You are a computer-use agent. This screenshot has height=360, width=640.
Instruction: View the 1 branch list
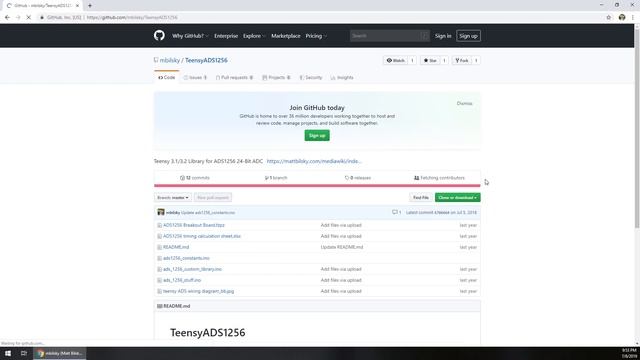pos(276,178)
